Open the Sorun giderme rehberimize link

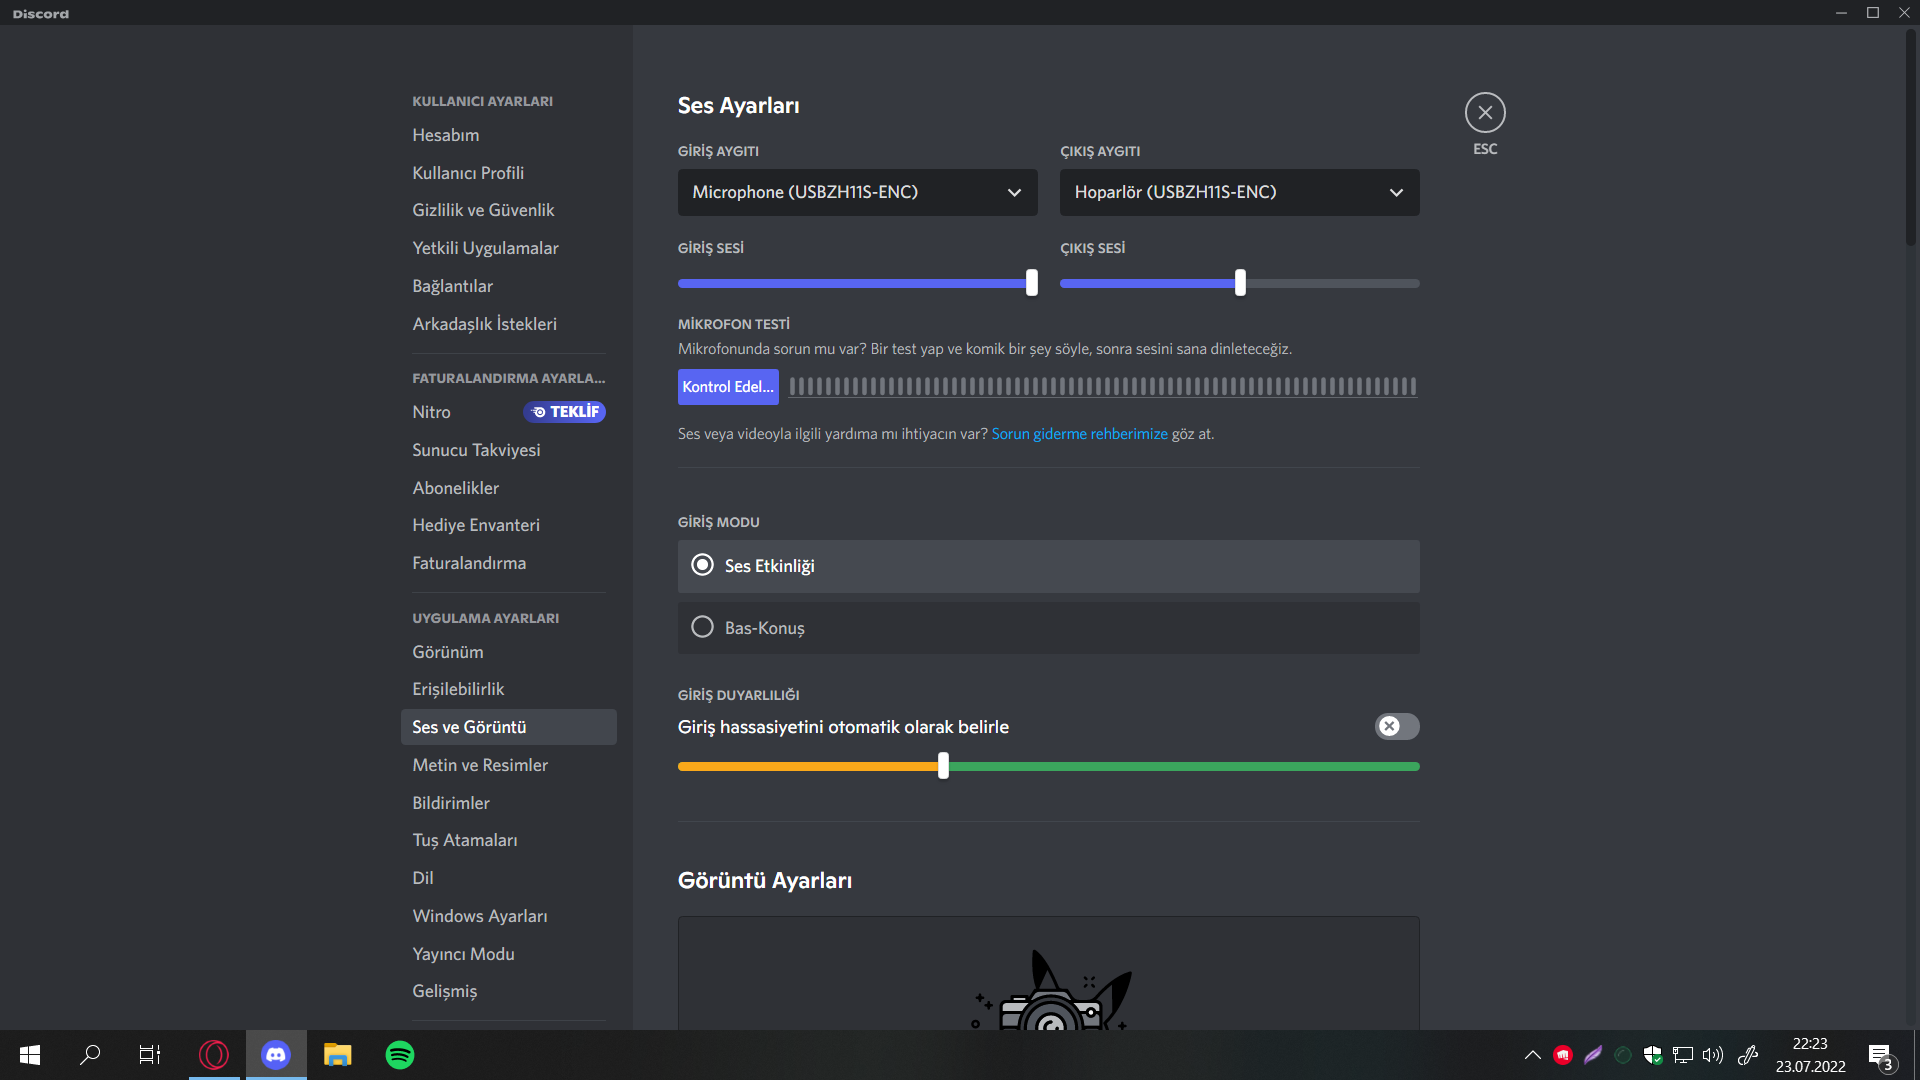point(1079,434)
